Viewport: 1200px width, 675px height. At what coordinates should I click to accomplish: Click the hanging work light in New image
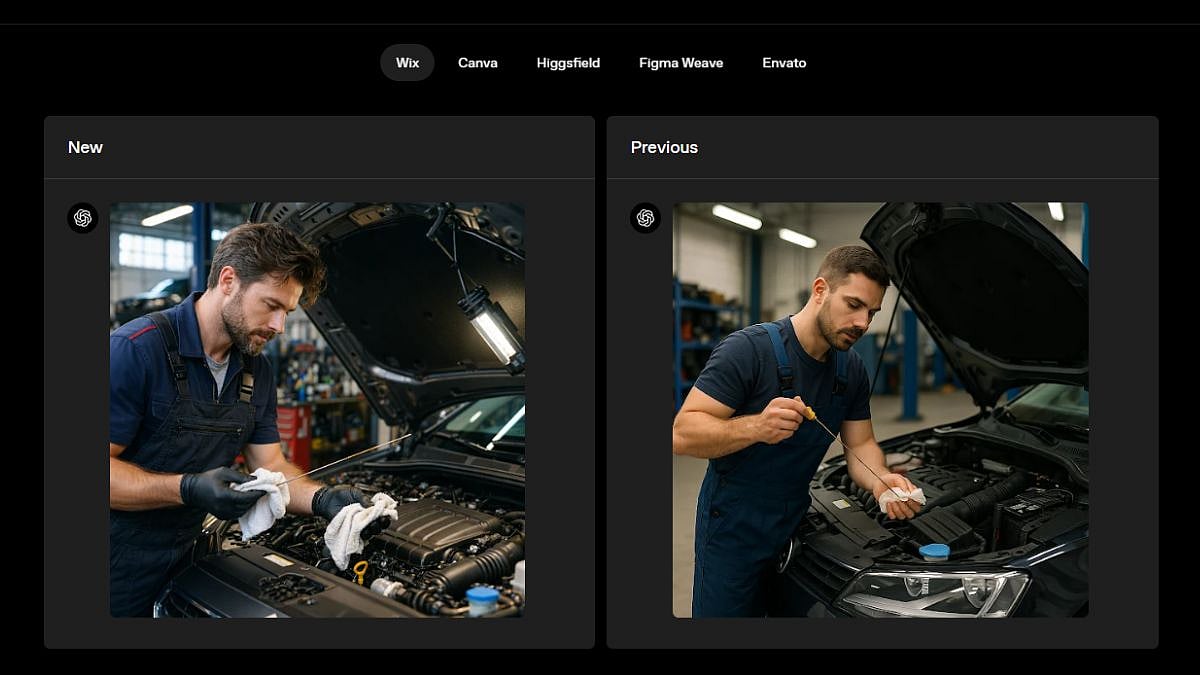tap(491, 327)
